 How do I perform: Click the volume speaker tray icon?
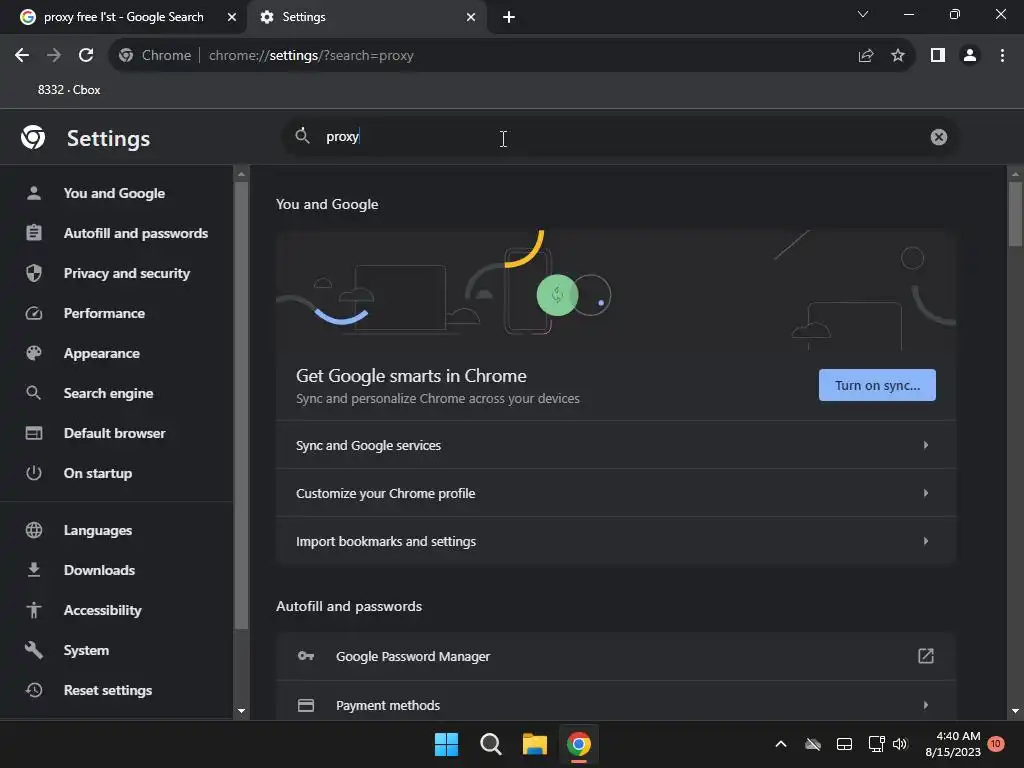click(900, 744)
